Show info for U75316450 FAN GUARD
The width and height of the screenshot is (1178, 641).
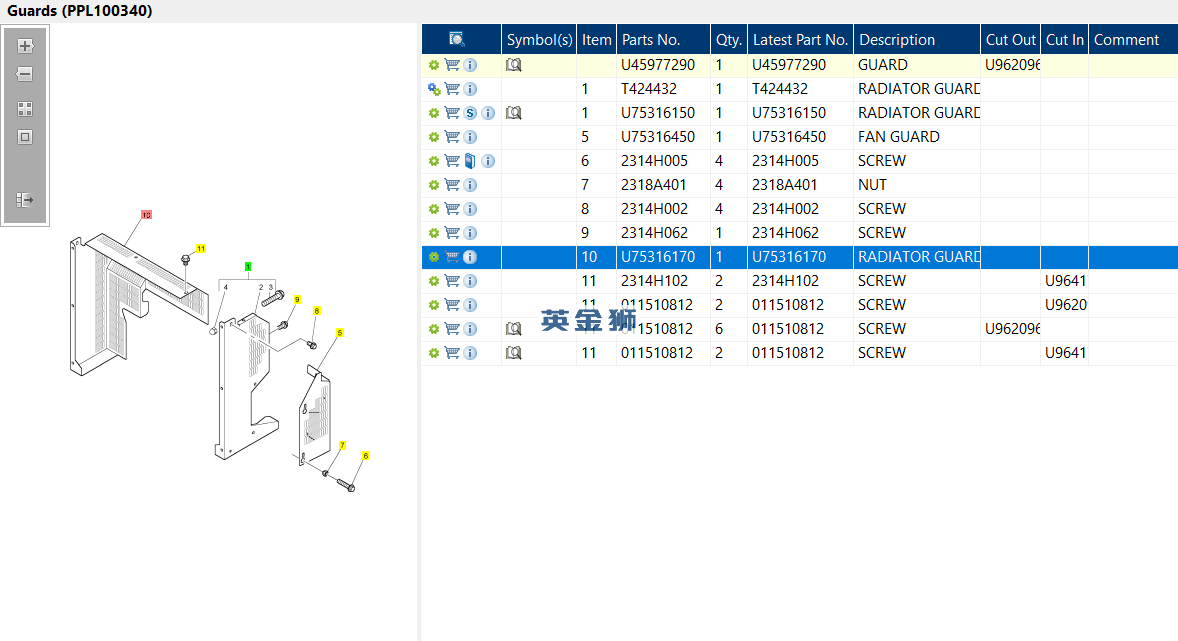tap(470, 137)
